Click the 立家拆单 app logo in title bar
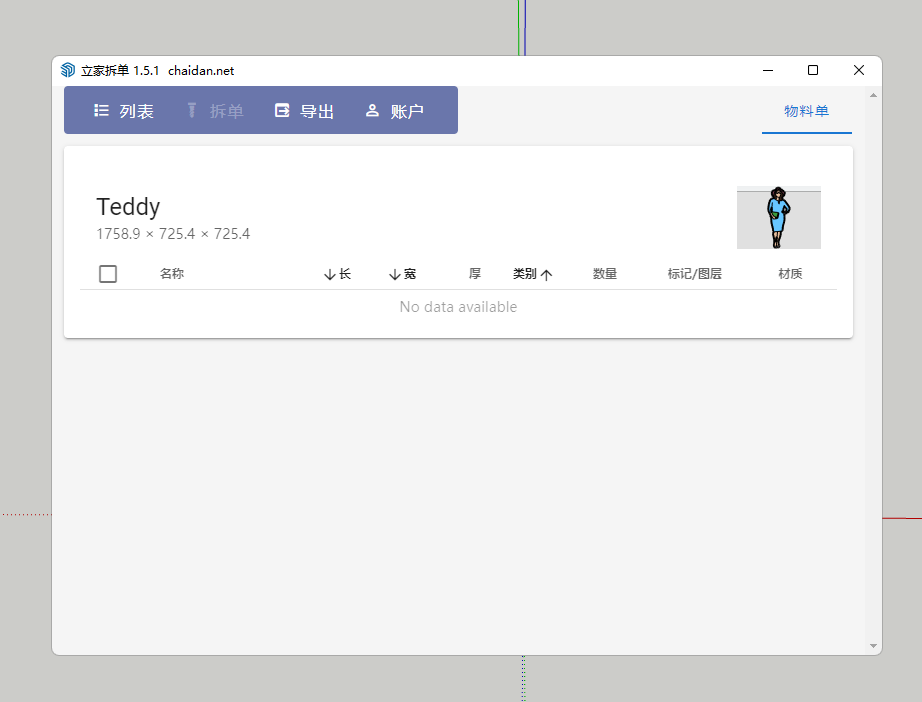 pos(68,70)
